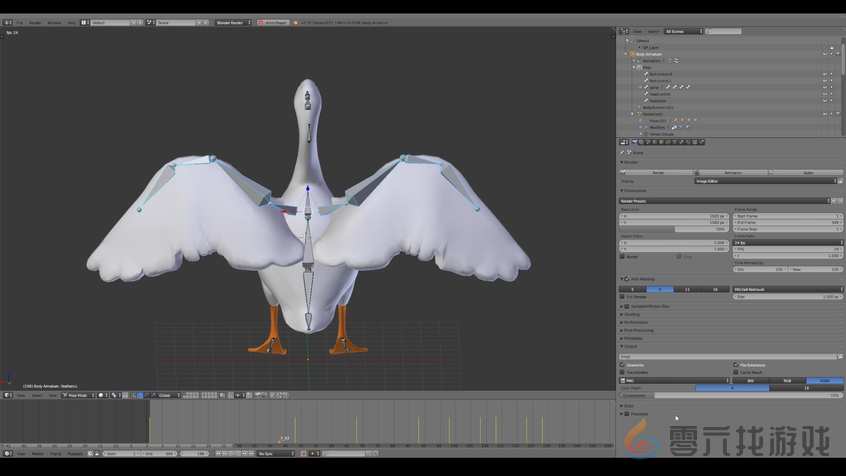Click the timeline record keyframe icon
Image resolution: width=846 pixels, height=476 pixels.
(304, 453)
